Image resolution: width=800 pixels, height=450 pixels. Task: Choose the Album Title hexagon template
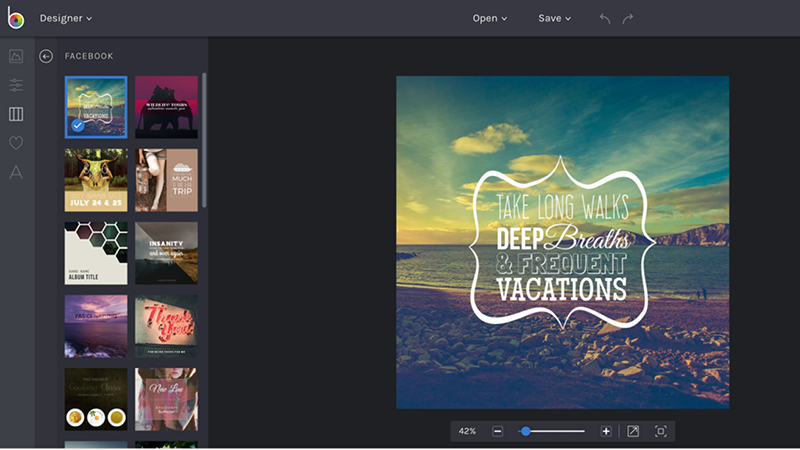tap(96, 253)
